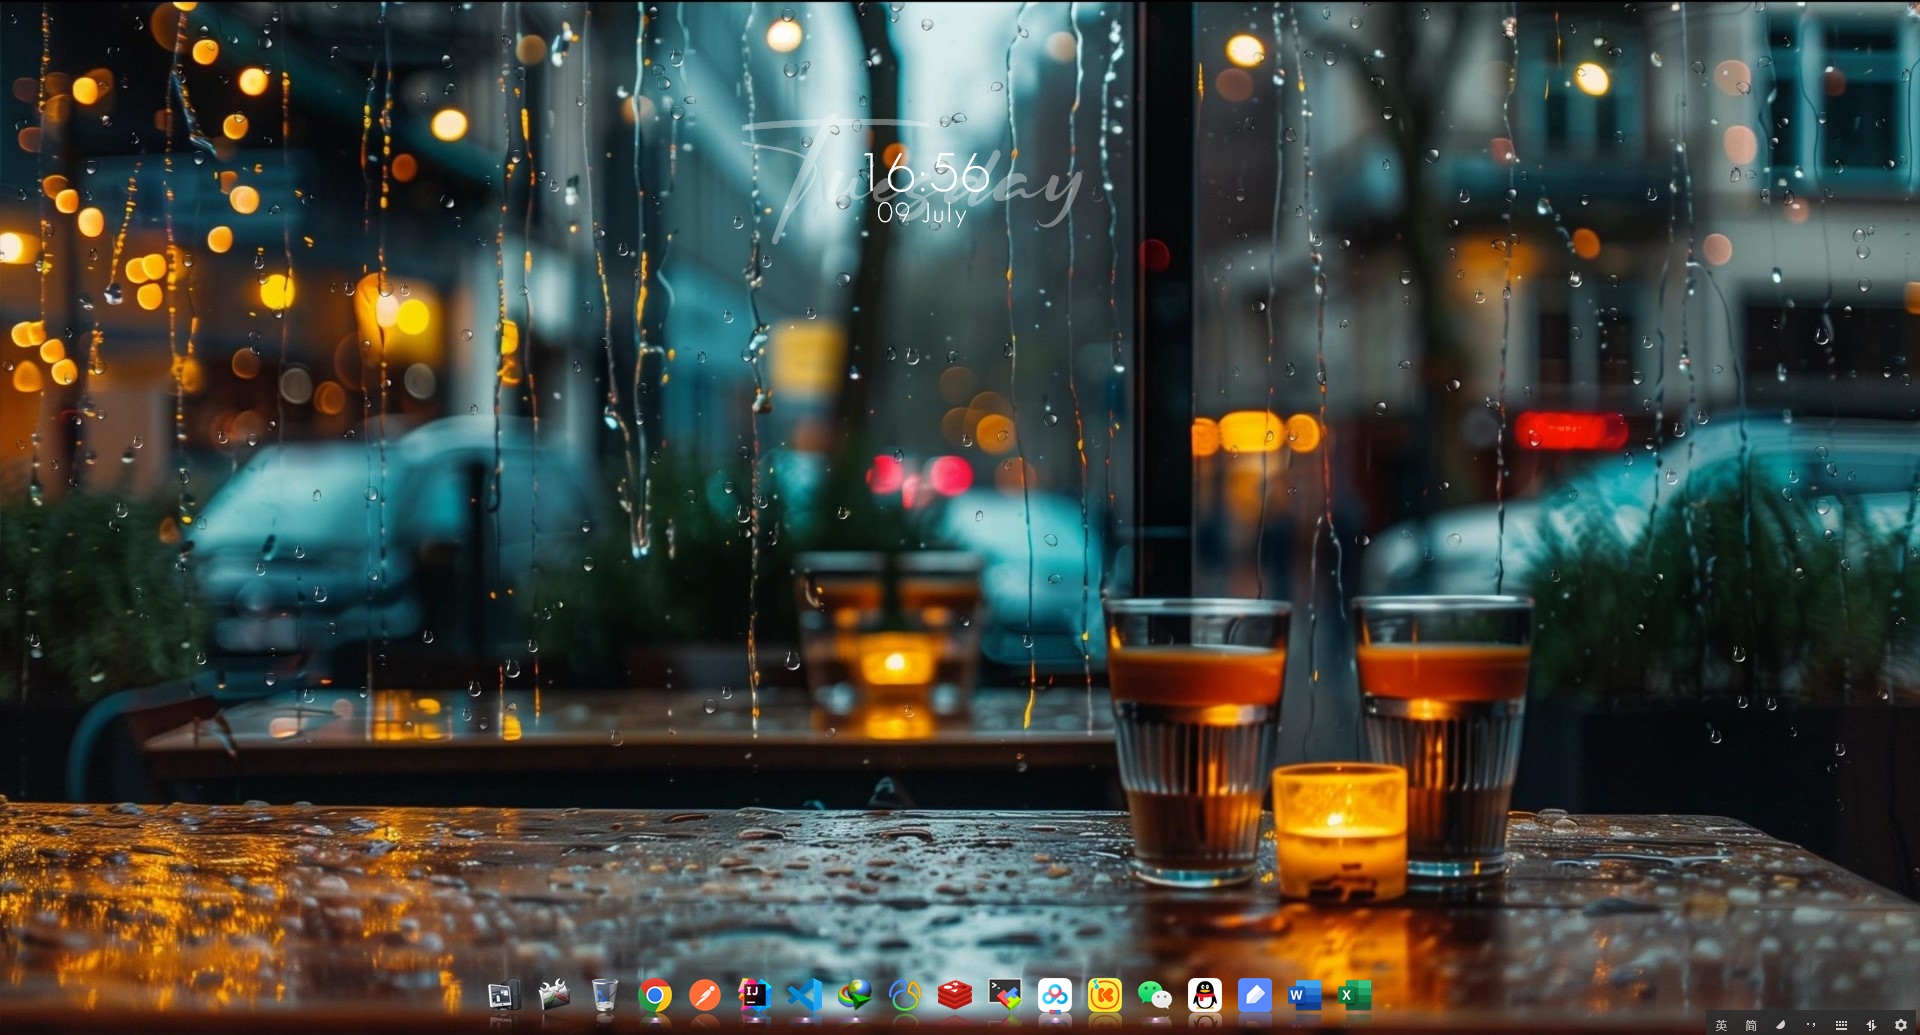This screenshot has height=1035, width=1920.
Task: Open input method settings gear
Action: [1901, 1025]
